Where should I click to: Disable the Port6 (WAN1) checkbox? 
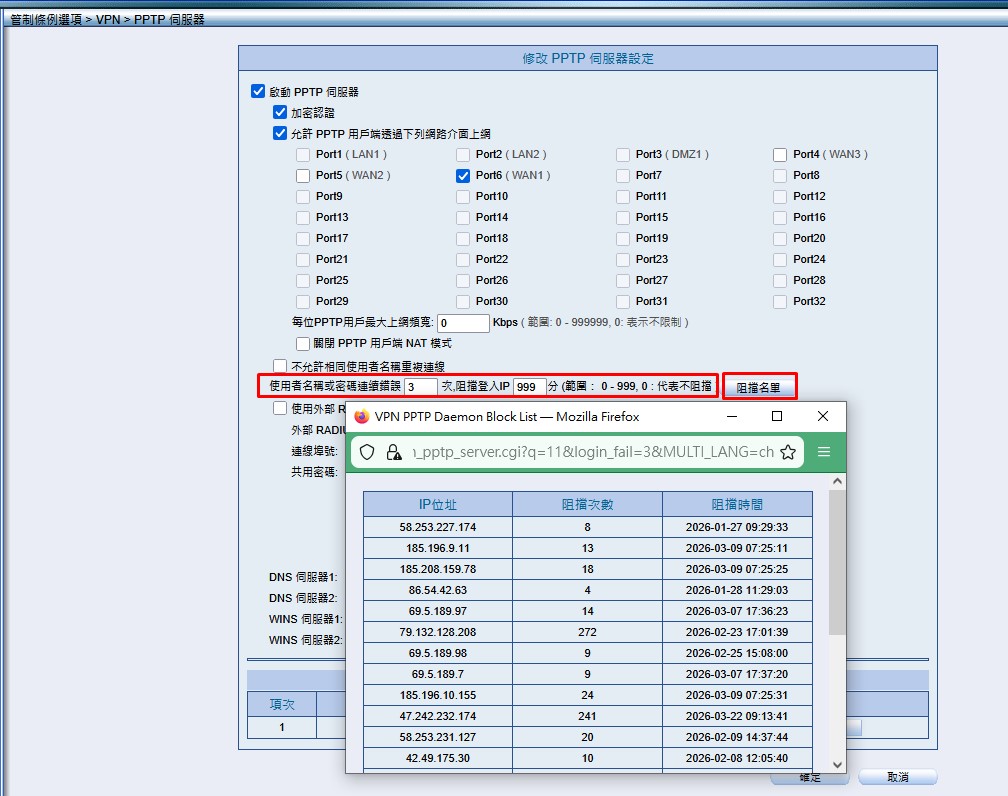pos(463,175)
